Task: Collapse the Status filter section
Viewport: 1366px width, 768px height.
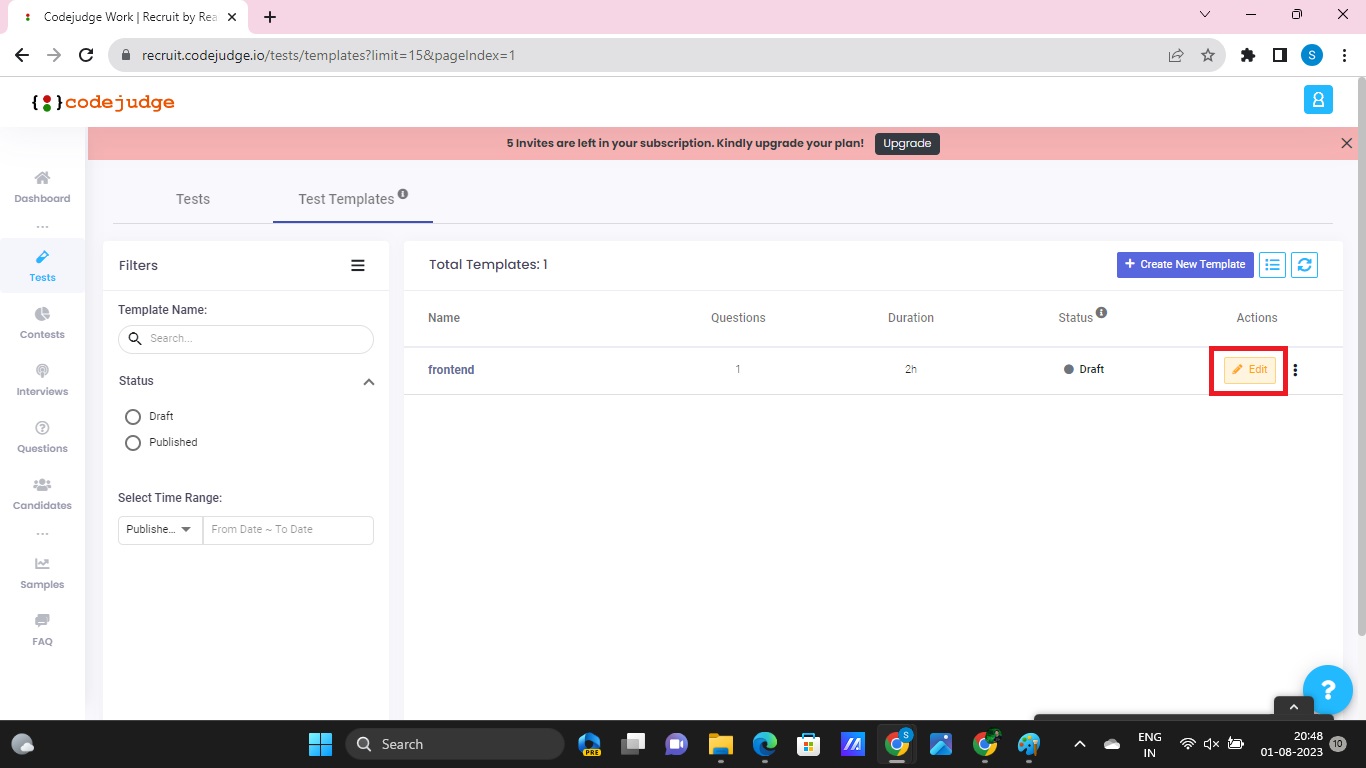Action: click(368, 381)
